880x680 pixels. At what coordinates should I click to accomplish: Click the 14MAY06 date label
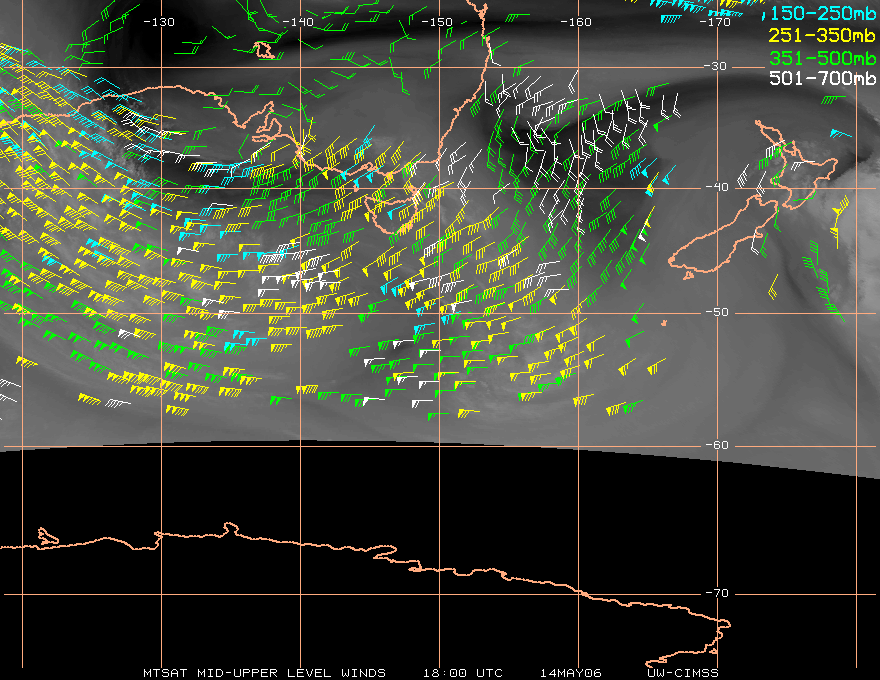570,673
